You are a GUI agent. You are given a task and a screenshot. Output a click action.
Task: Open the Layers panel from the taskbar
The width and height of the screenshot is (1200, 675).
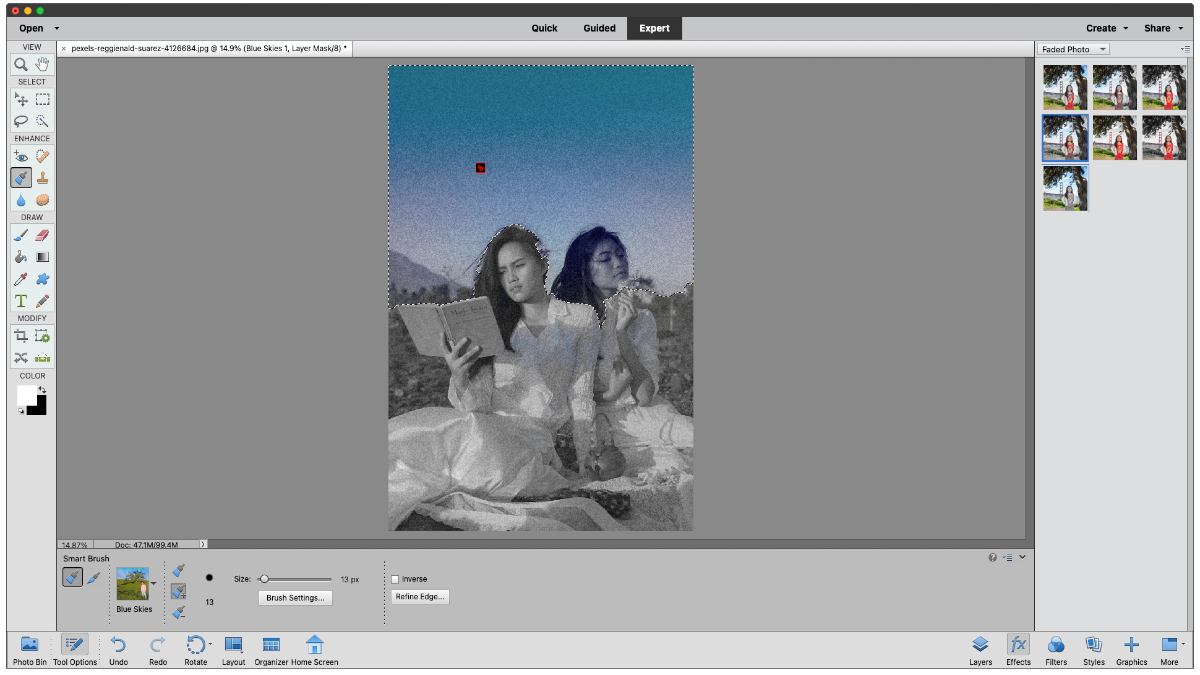(x=980, y=648)
